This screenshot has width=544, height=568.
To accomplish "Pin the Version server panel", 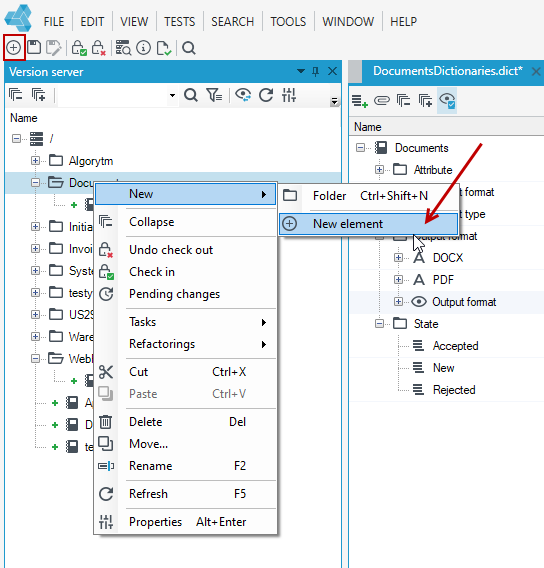I will click(315, 71).
